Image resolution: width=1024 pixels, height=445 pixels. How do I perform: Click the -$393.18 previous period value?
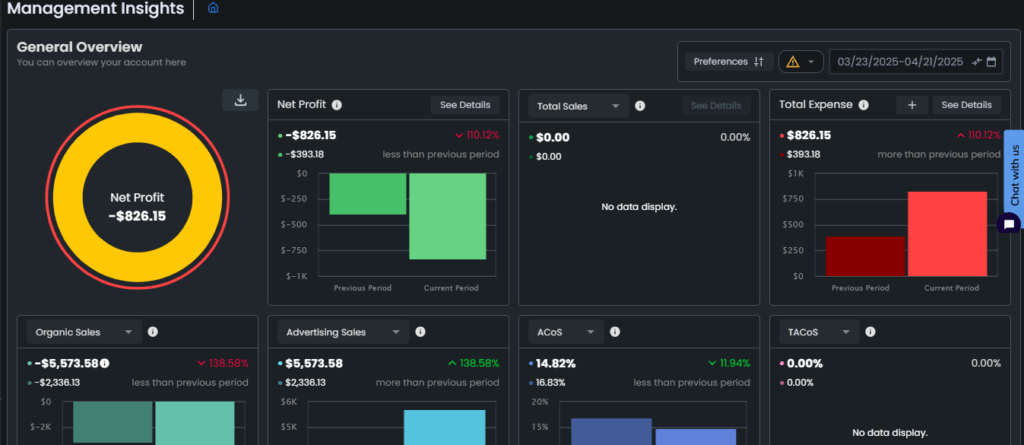tap(304, 155)
